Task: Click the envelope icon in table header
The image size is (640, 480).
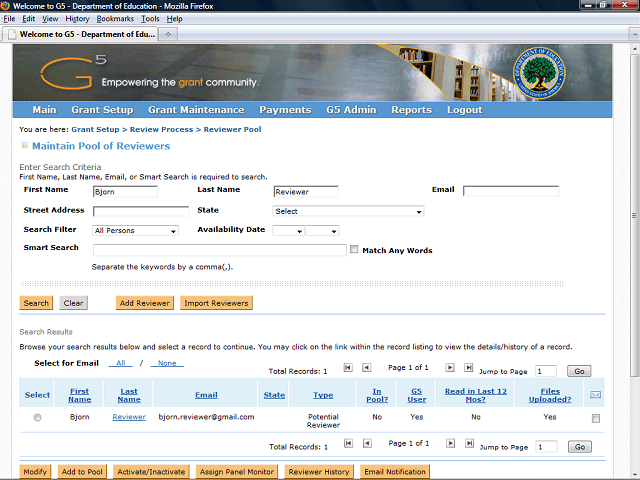Action: click(595, 394)
